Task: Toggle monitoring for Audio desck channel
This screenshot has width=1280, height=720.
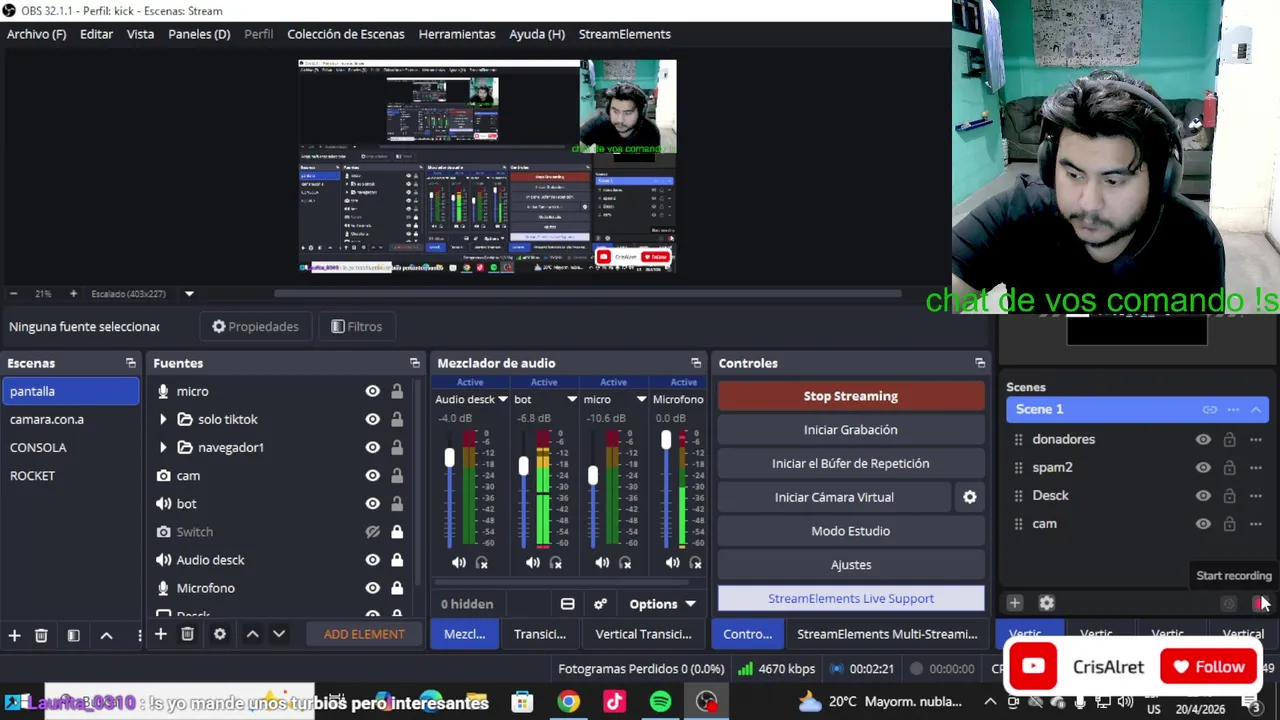Action: pos(482,563)
